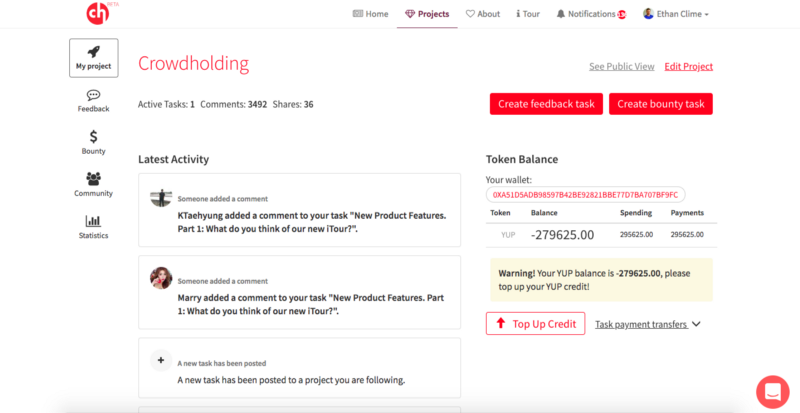Select the Bounty dollar sign icon
Viewport: 800px width, 413px height.
93,137
